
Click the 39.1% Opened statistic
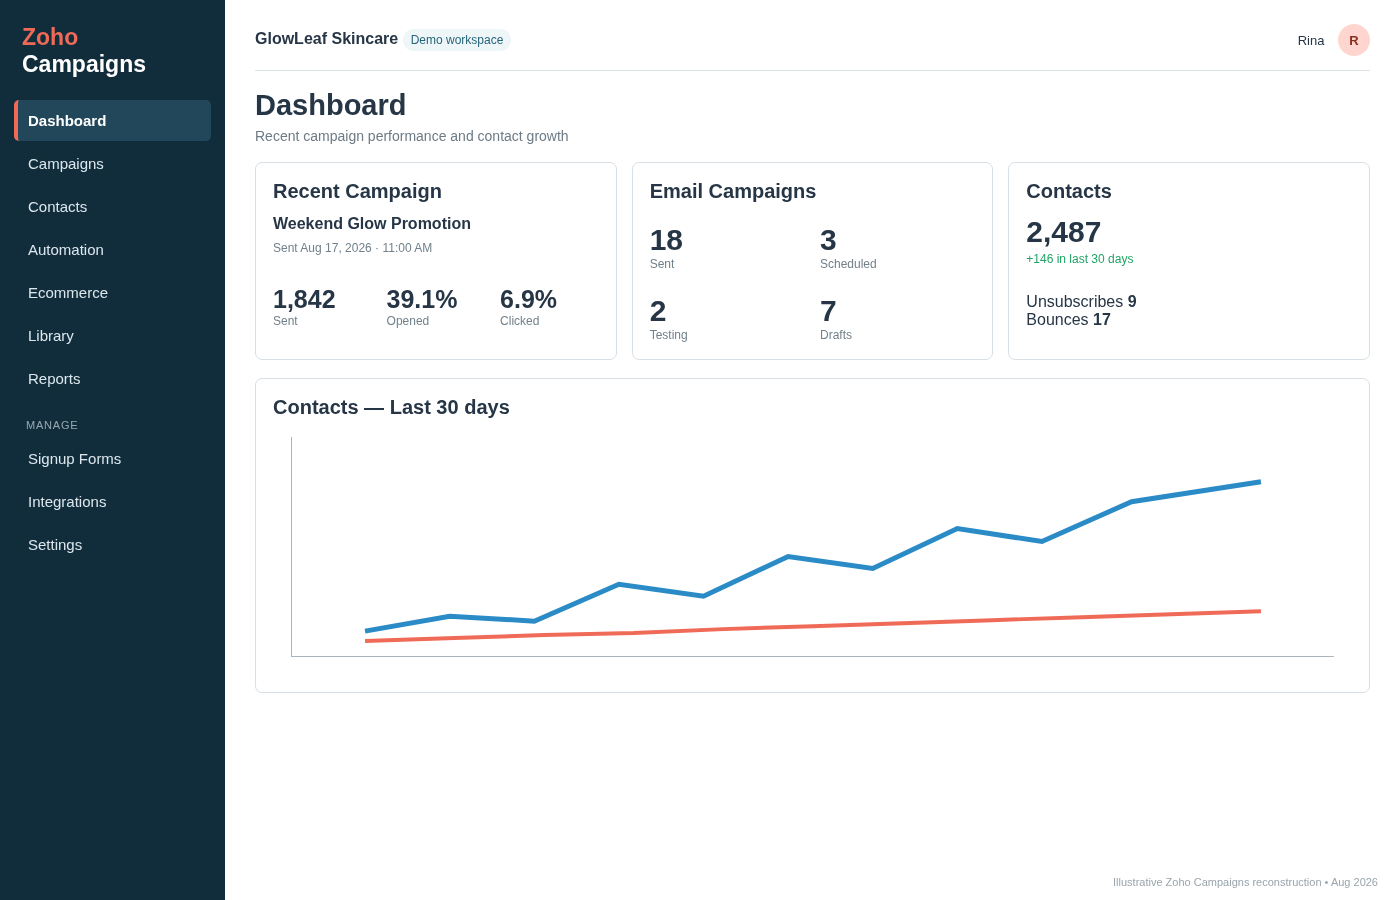(422, 306)
